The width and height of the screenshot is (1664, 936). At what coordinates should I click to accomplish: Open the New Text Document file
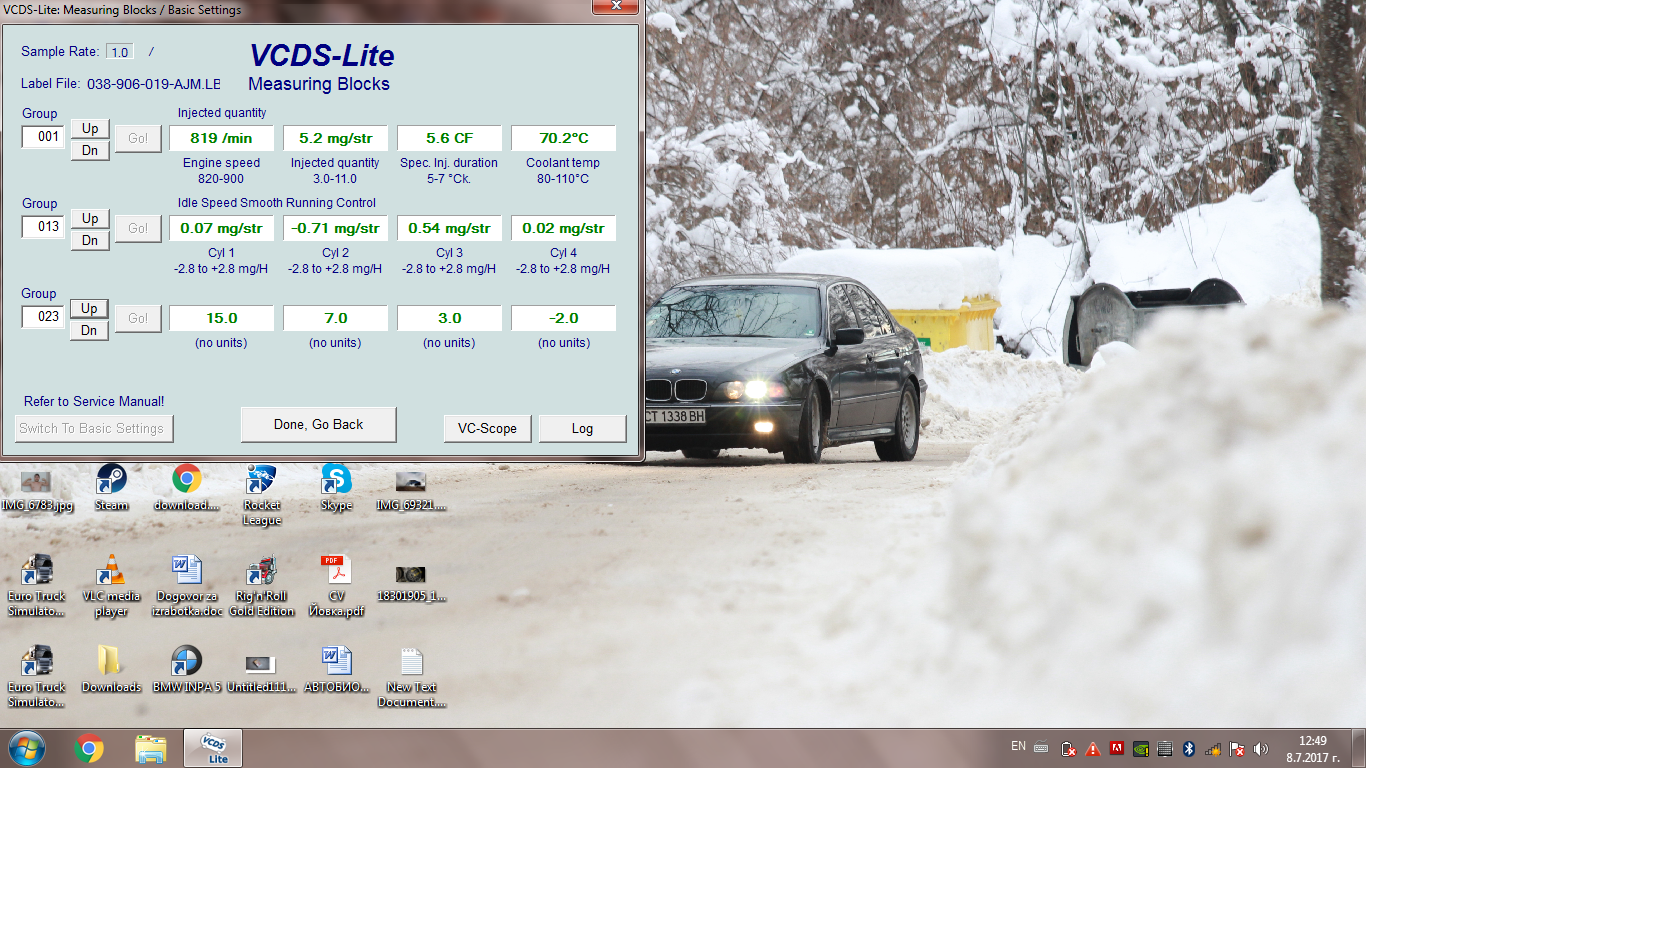click(411, 664)
